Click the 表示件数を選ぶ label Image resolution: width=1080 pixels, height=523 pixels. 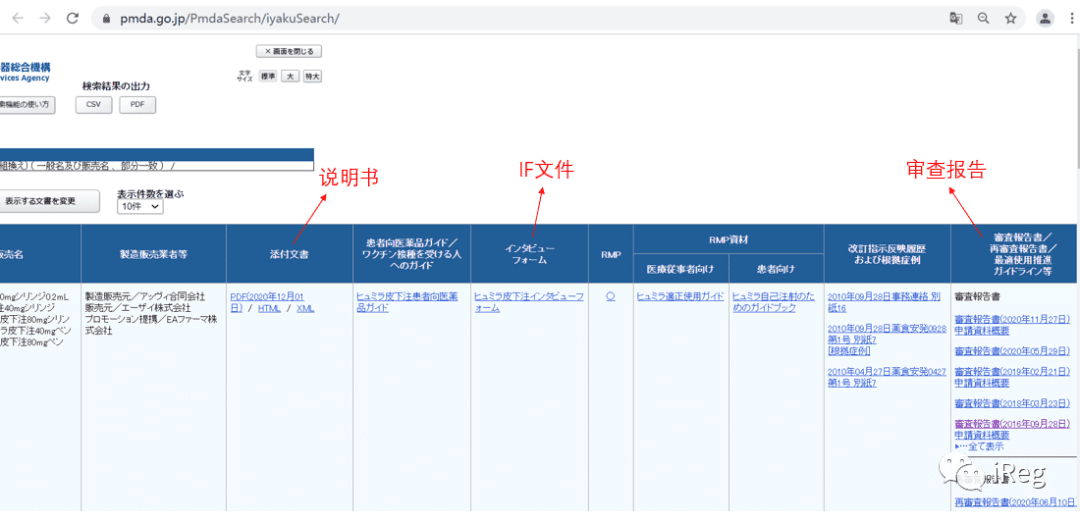150,194
